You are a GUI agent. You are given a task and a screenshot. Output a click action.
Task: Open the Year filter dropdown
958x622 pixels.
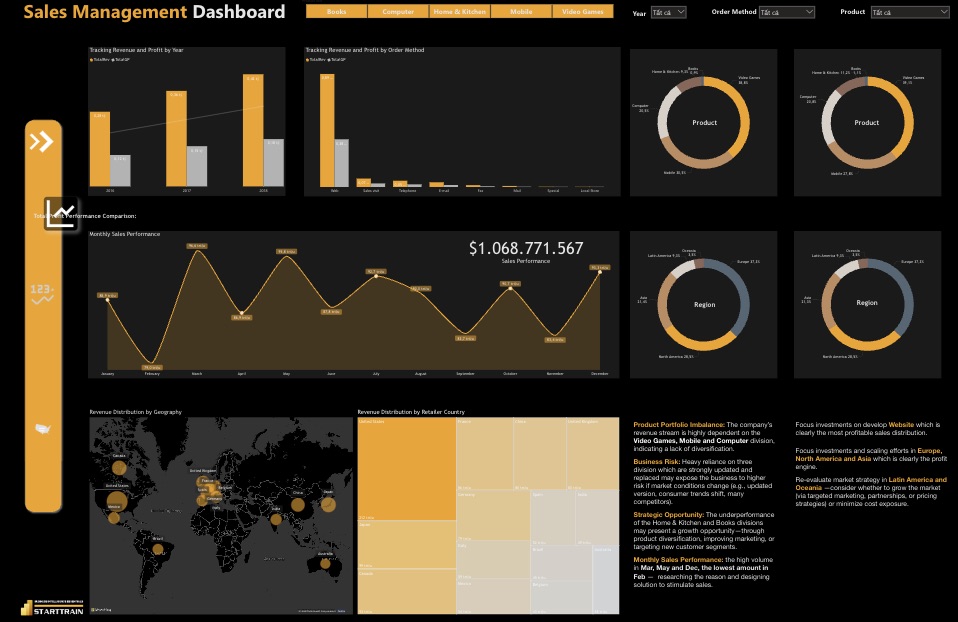pyautogui.click(x=667, y=13)
